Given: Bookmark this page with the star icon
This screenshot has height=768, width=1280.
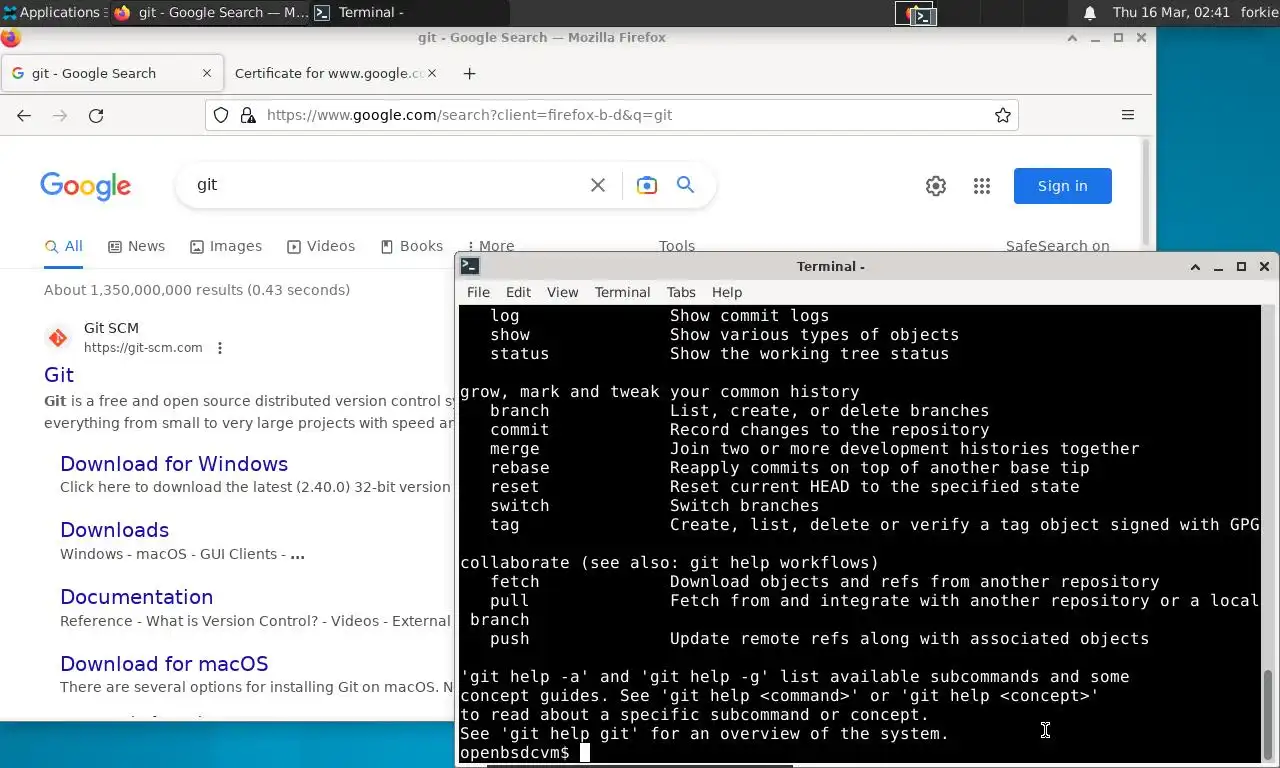Looking at the screenshot, I should [1003, 115].
